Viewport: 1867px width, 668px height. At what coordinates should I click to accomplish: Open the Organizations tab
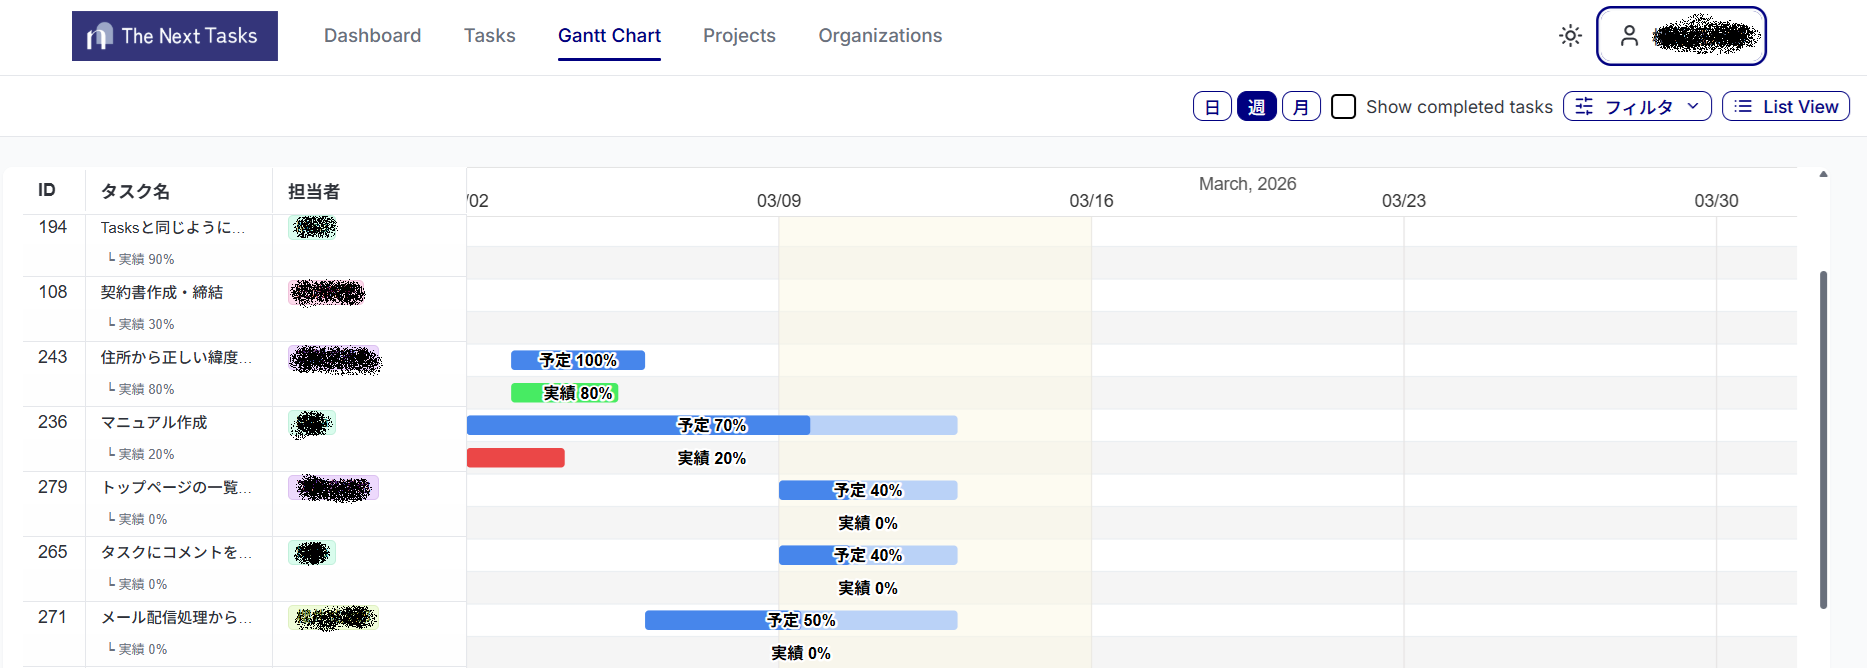coord(880,36)
